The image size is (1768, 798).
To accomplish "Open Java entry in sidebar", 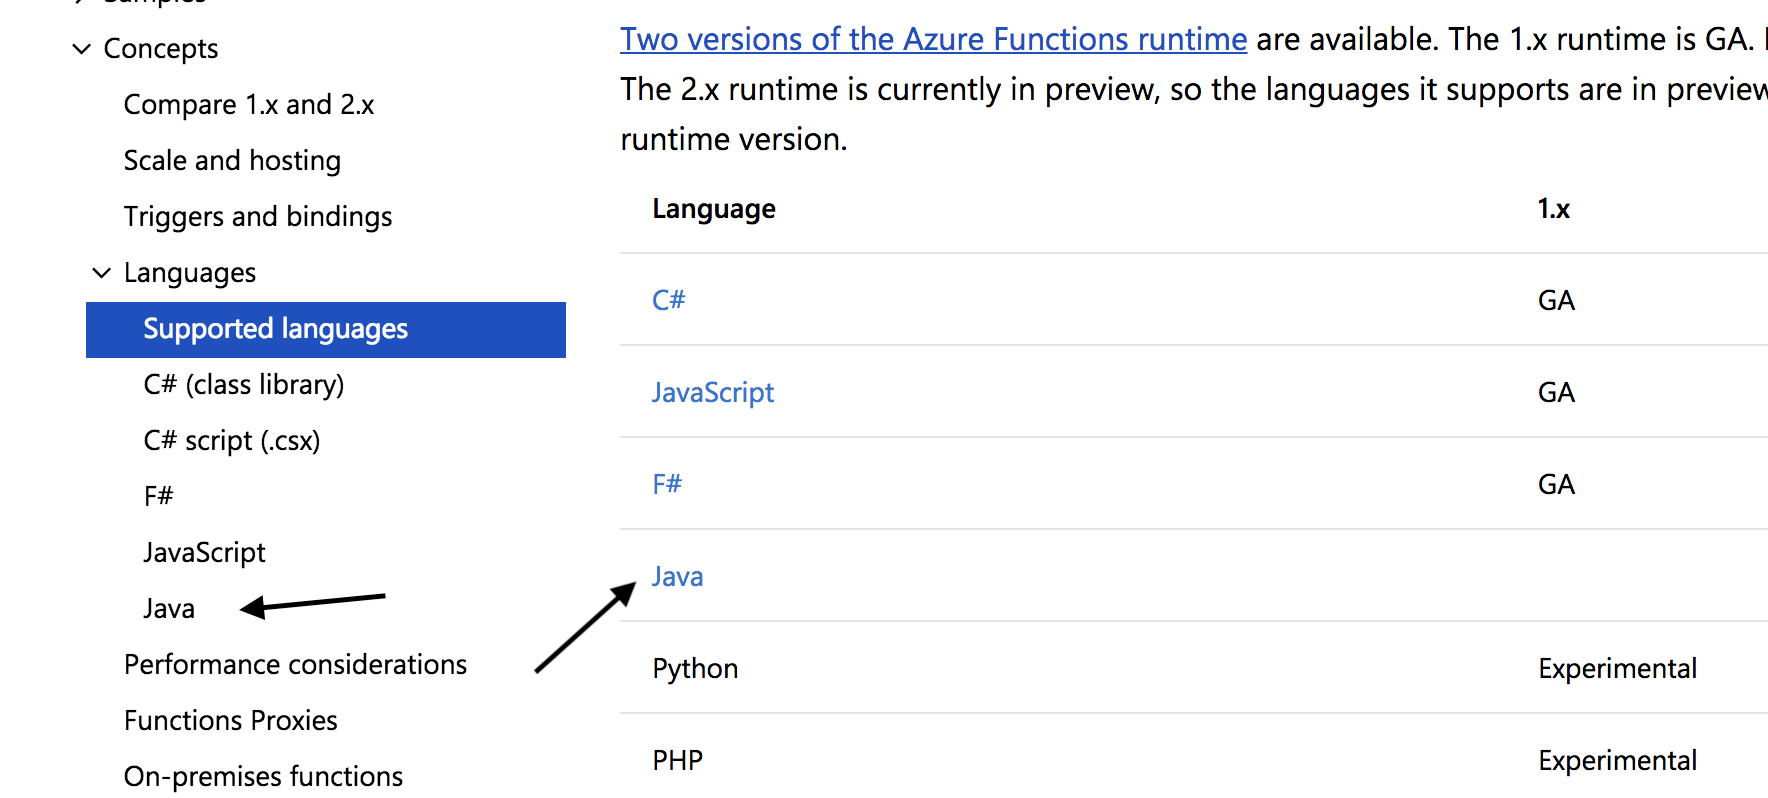I will click(169, 609).
